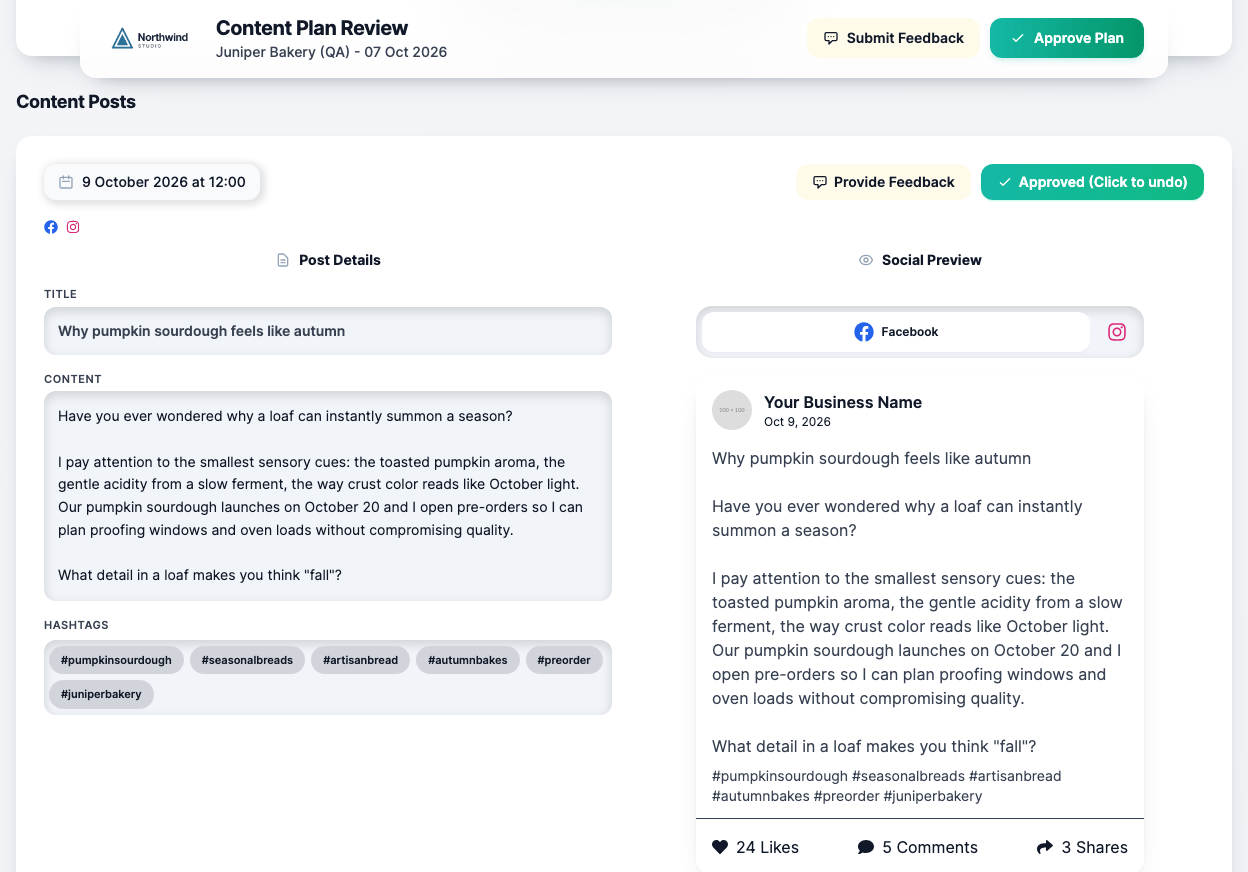Click the small Instagram platform icon under date
The height and width of the screenshot is (872, 1248).
(73, 227)
